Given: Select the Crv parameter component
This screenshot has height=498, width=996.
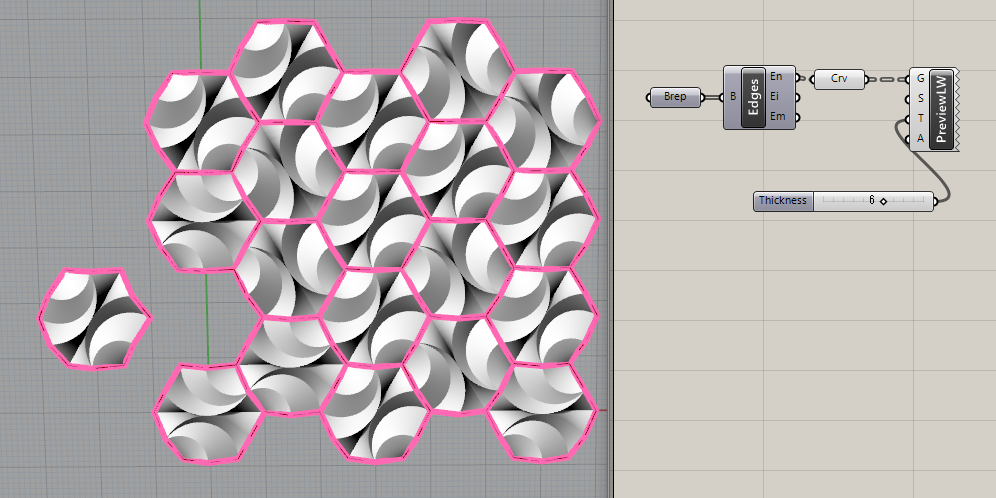Looking at the screenshot, I should pos(839,78).
